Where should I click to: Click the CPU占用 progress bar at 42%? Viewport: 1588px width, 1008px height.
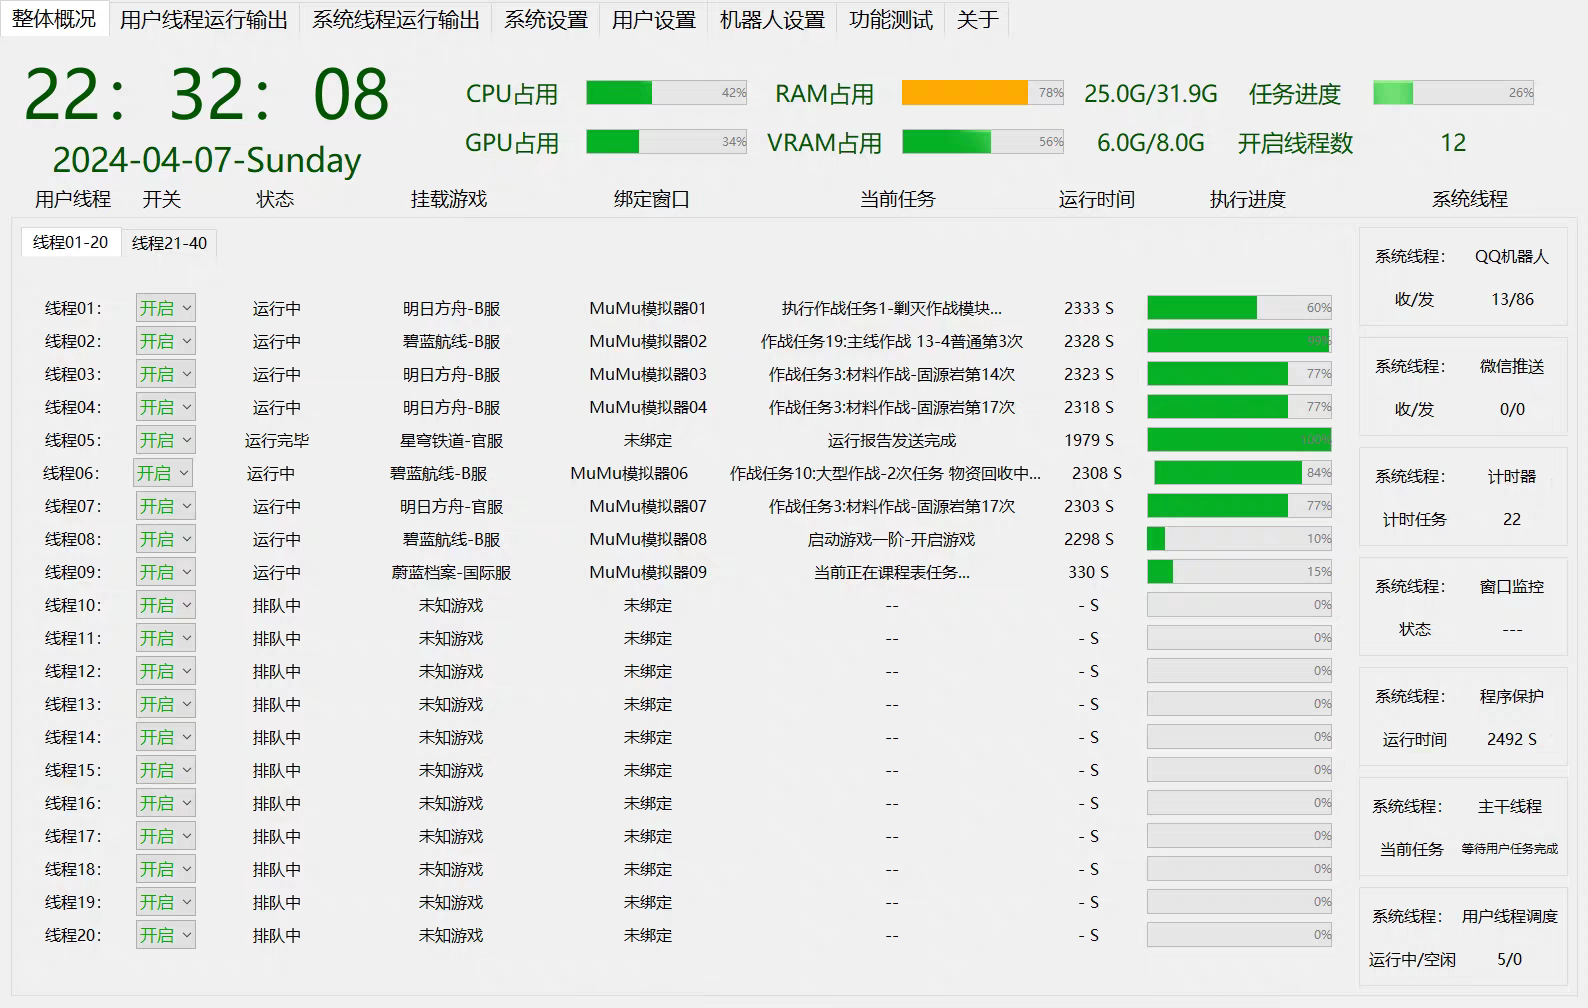(667, 93)
